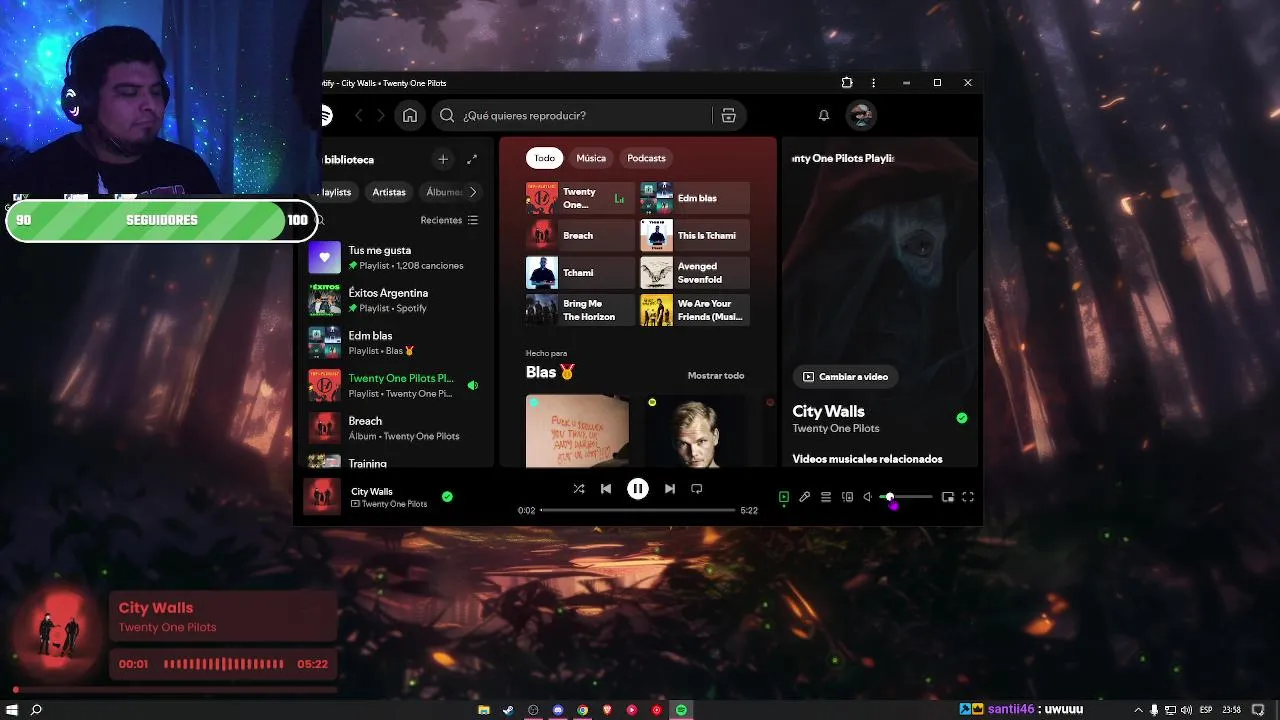Open Bring Me The Horizon shortcut card
Screen dimensions: 1280x720
click(580, 310)
